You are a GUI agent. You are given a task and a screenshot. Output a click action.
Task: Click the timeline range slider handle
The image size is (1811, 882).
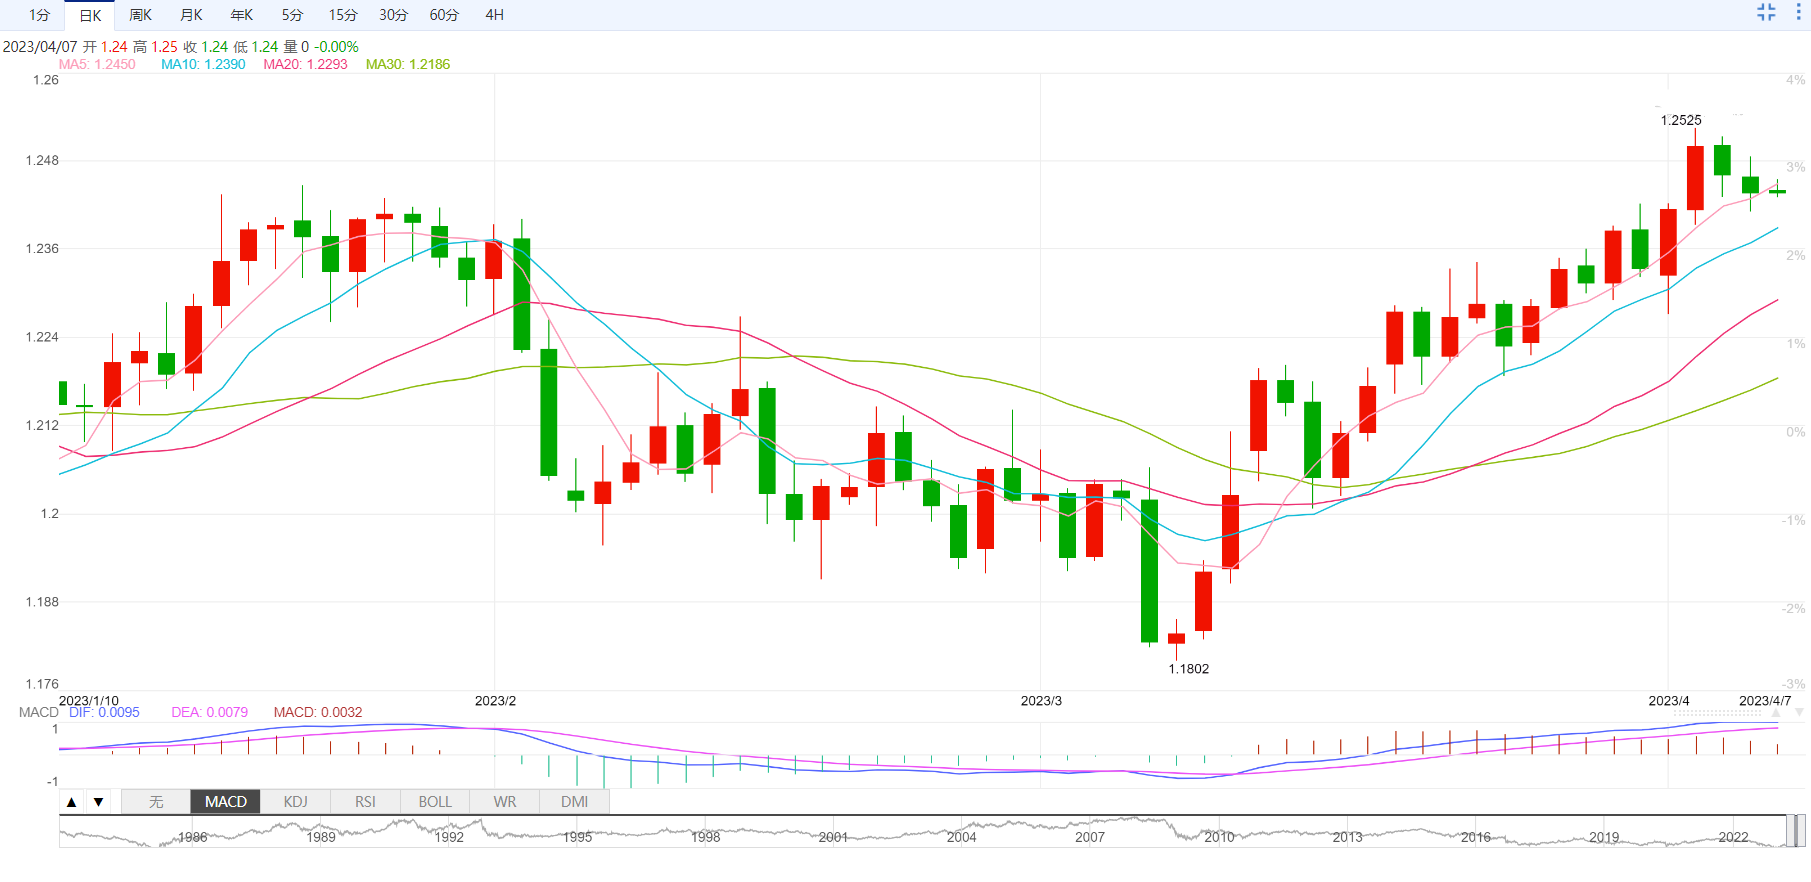pyautogui.click(x=1796, y=831)
